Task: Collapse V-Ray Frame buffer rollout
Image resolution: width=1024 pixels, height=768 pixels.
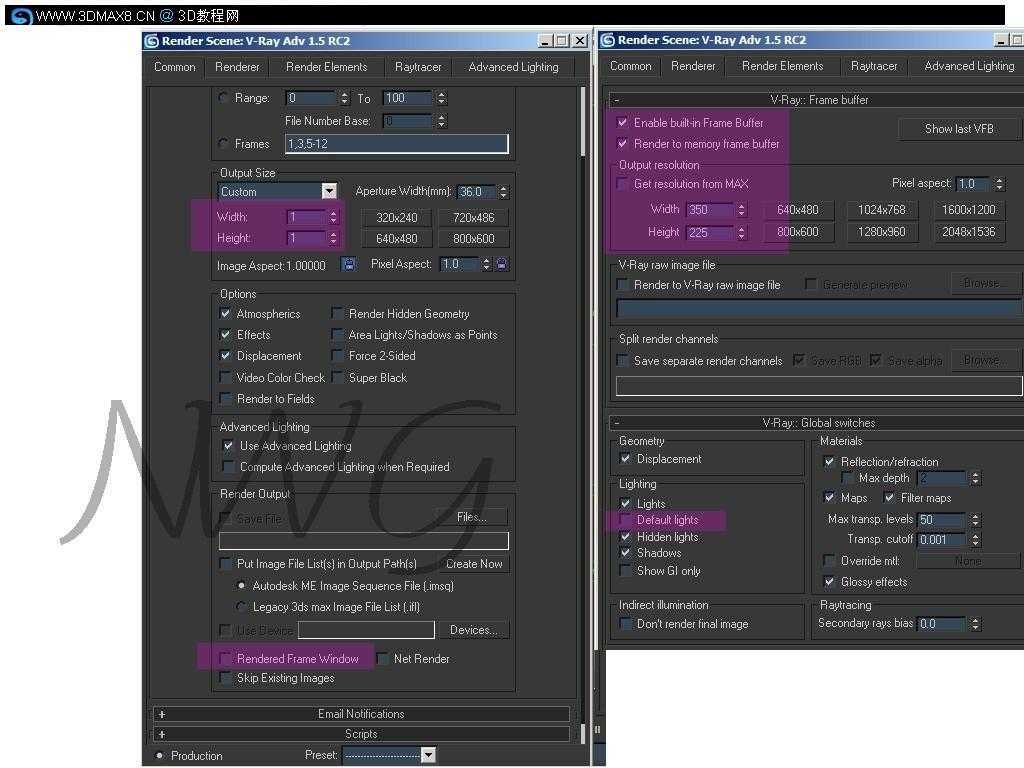Action: 816,100
